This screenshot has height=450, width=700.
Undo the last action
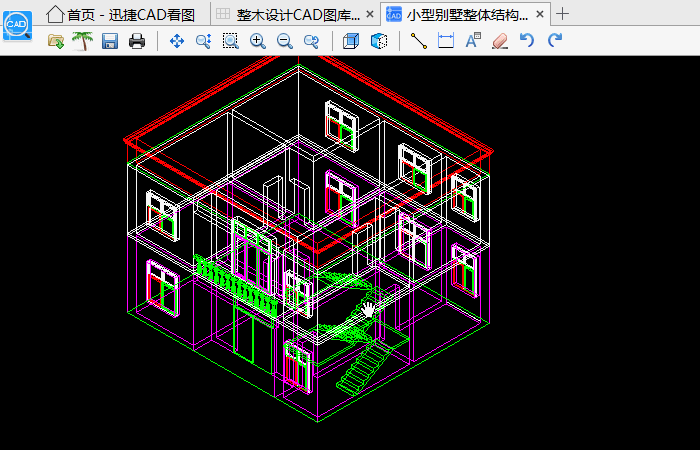coord(527,41)
